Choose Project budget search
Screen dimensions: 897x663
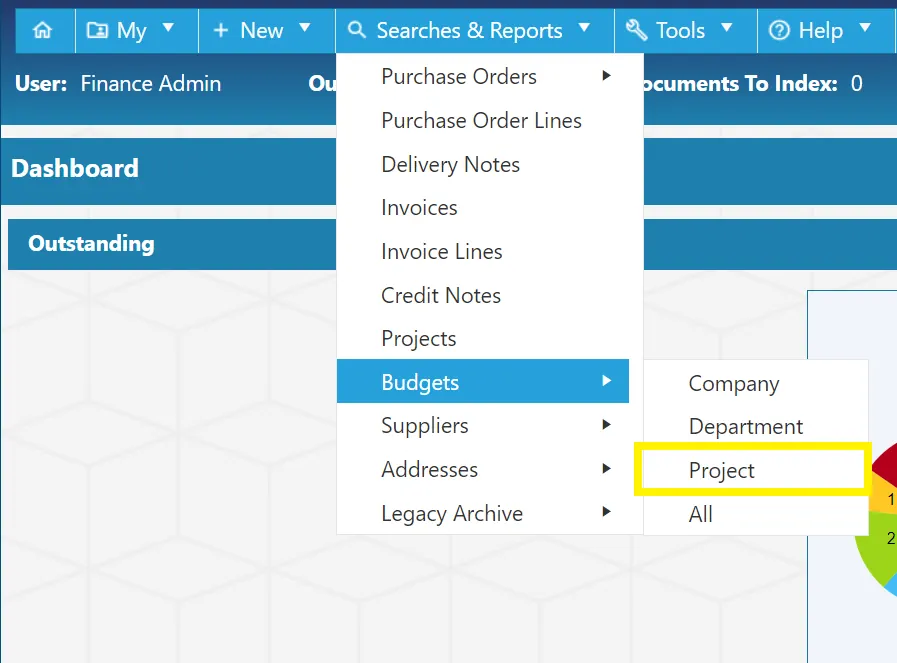coord(753,470)
